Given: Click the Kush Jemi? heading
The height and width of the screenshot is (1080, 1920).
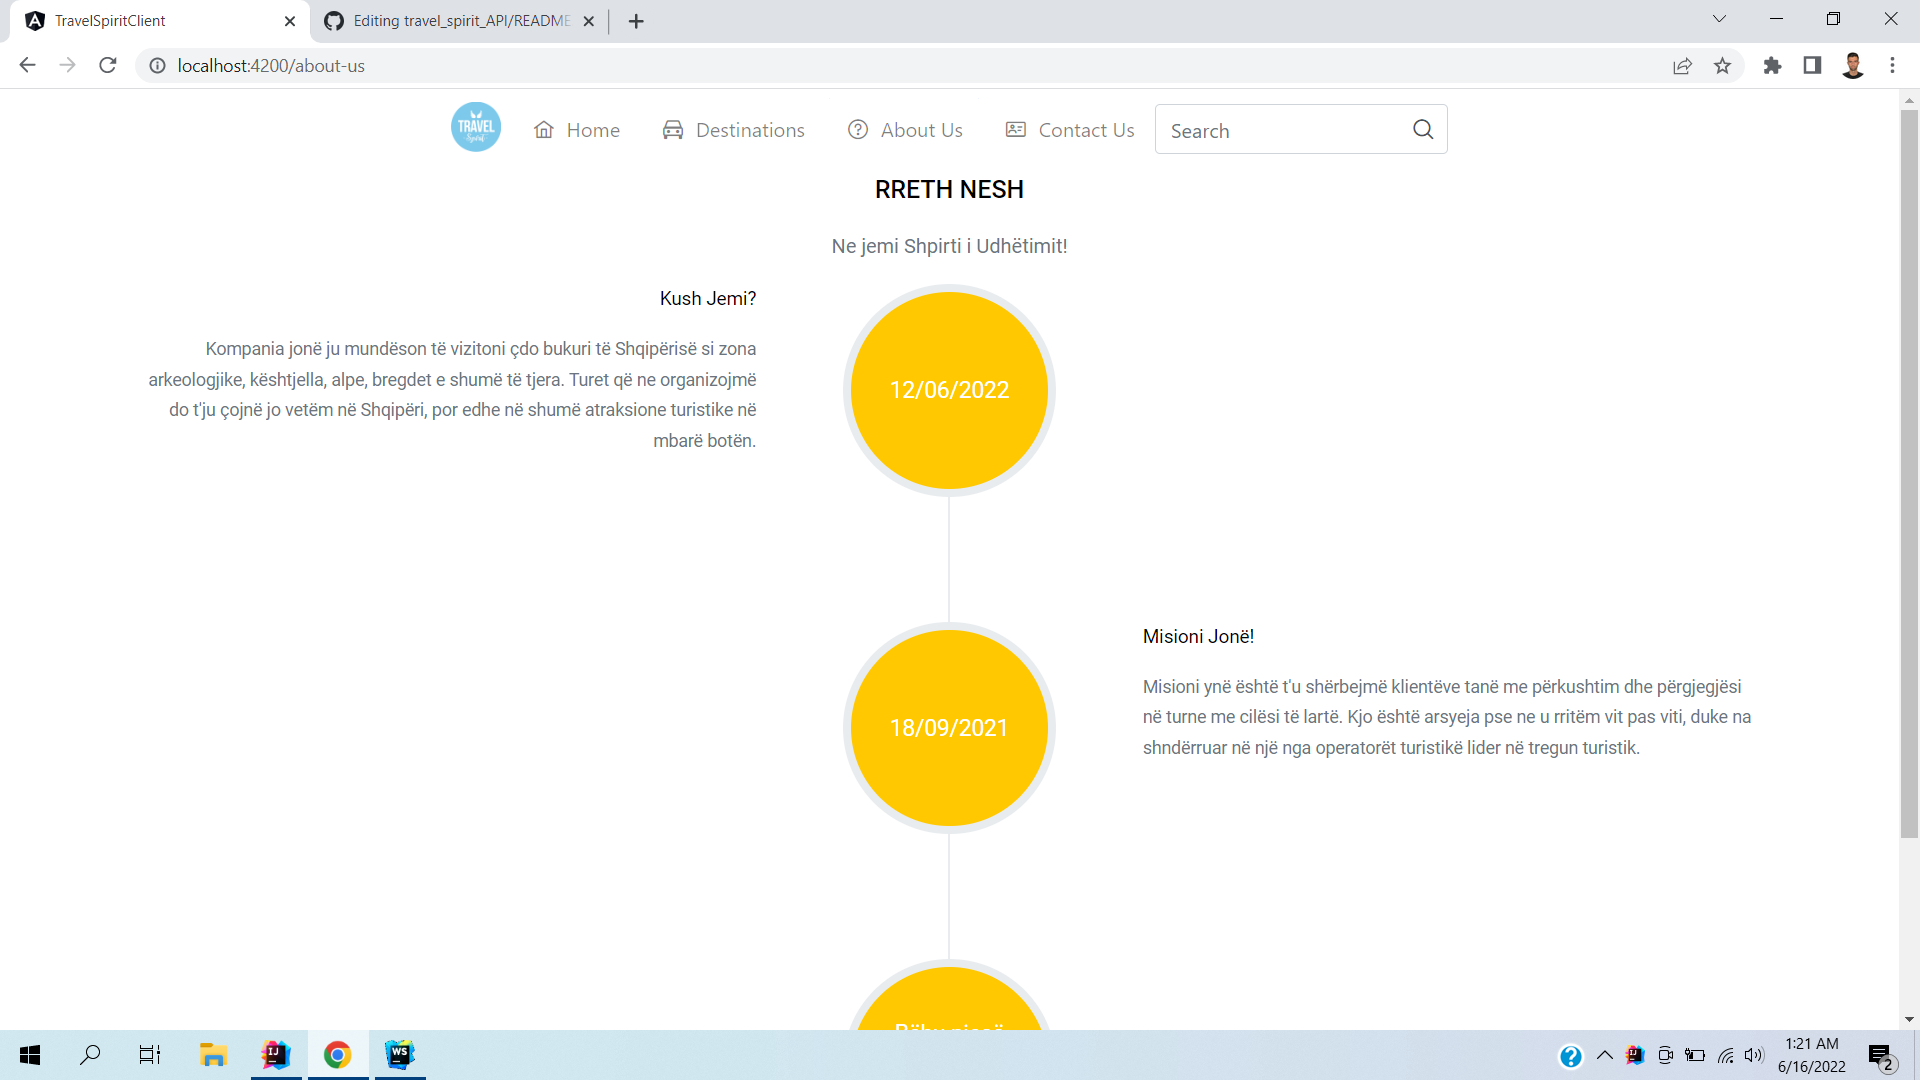Looking at the screenshot, I should pos(708,298).
